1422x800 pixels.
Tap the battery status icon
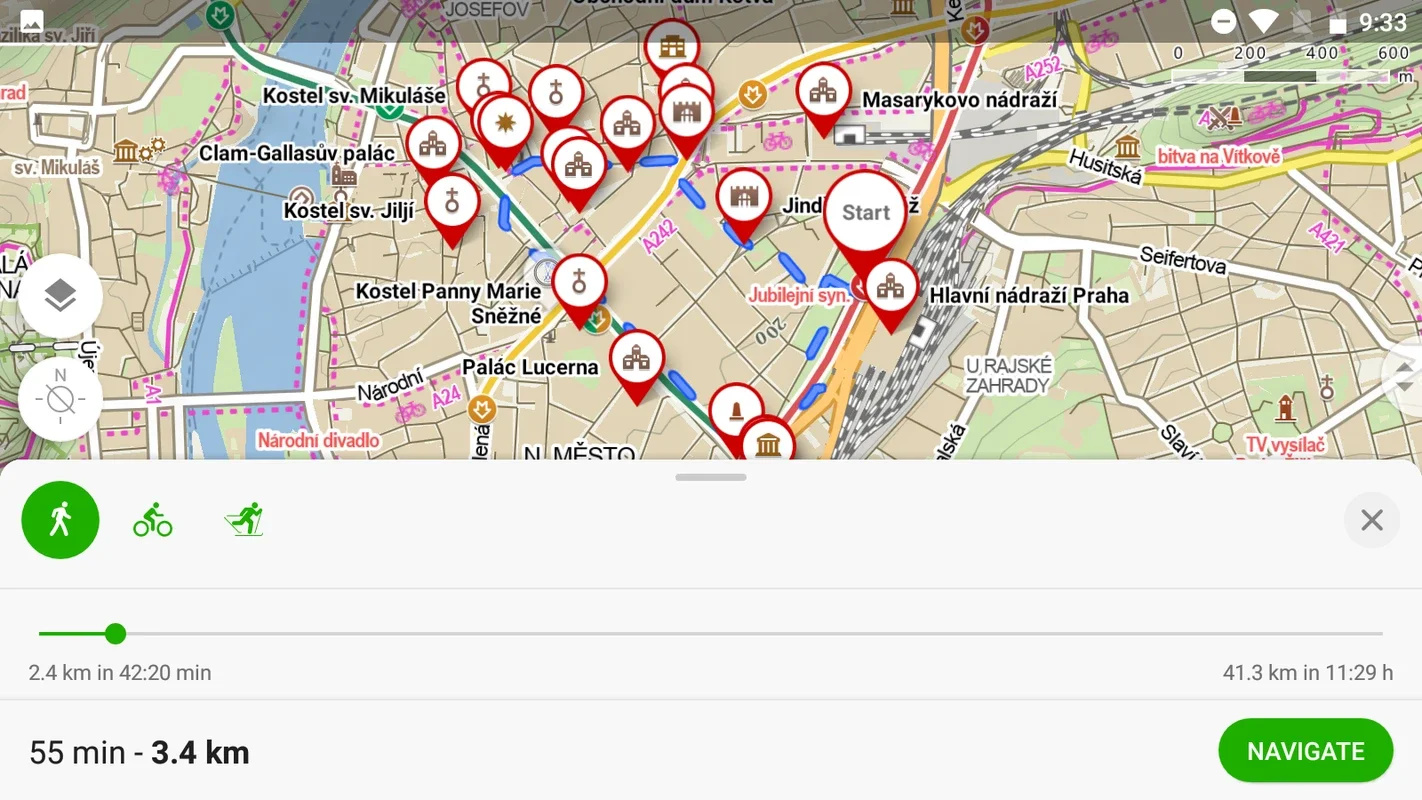click(x=1337, y=23)
